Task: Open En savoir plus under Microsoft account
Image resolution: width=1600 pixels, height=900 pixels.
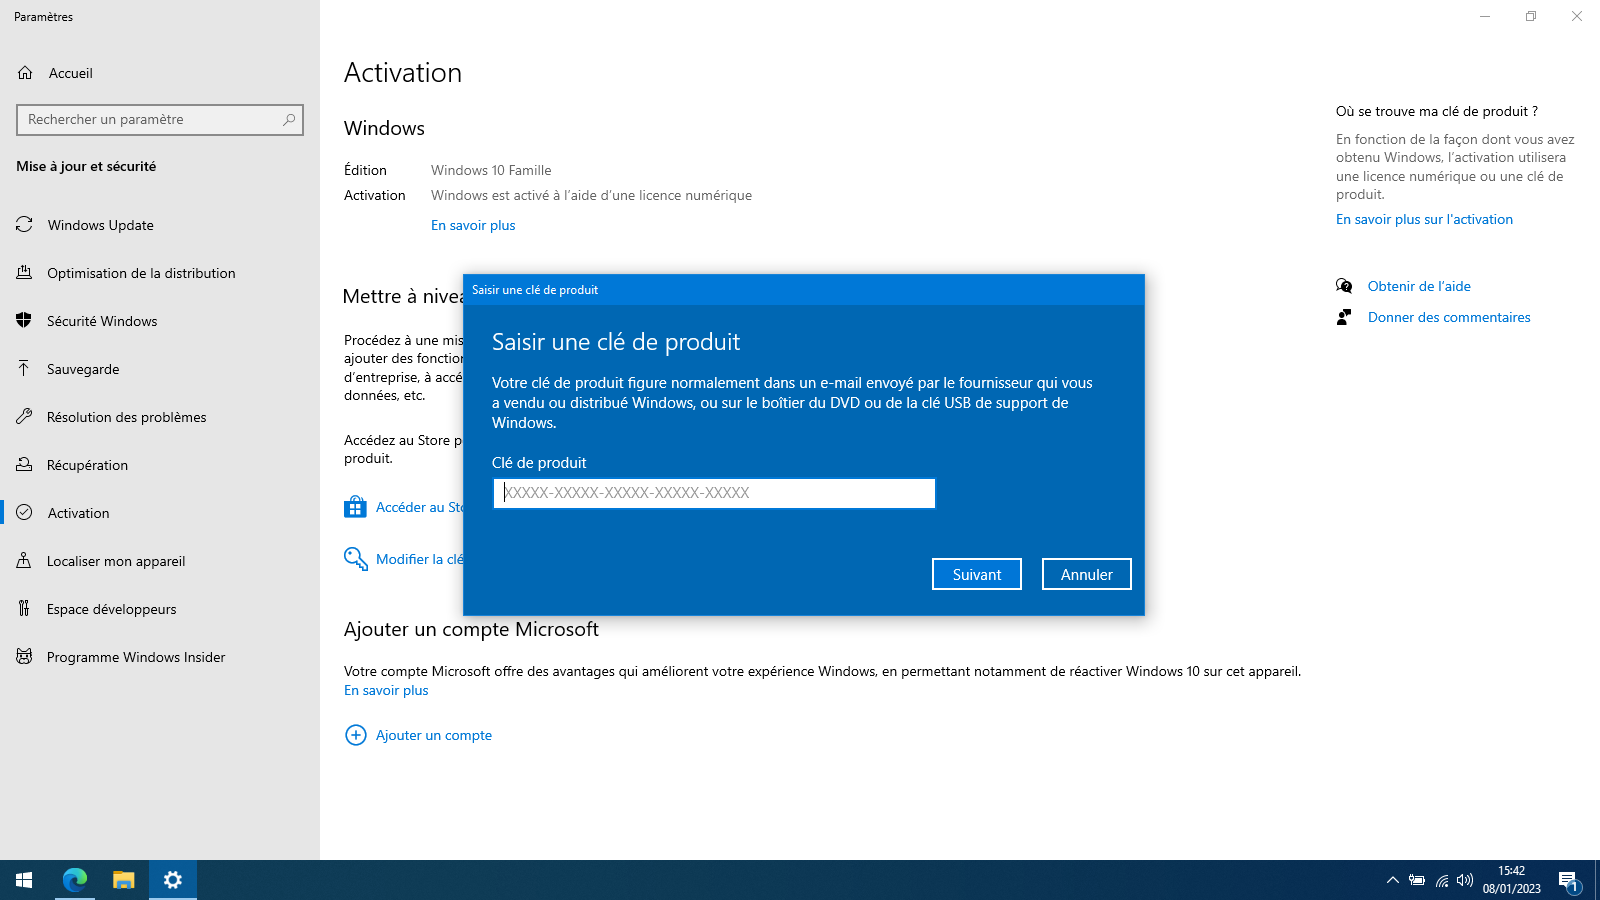Action: (386, 690)
